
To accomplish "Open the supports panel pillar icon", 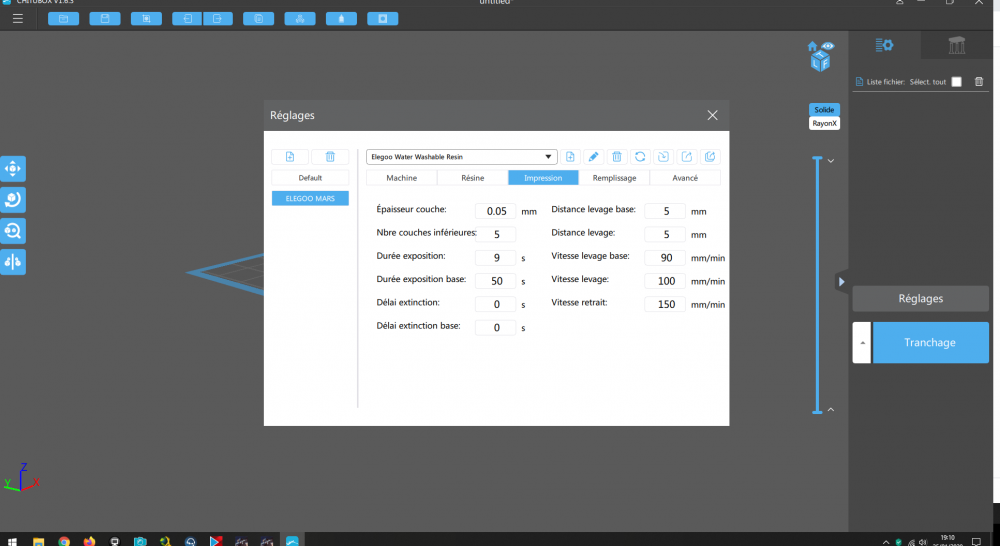I will (957, 45).
